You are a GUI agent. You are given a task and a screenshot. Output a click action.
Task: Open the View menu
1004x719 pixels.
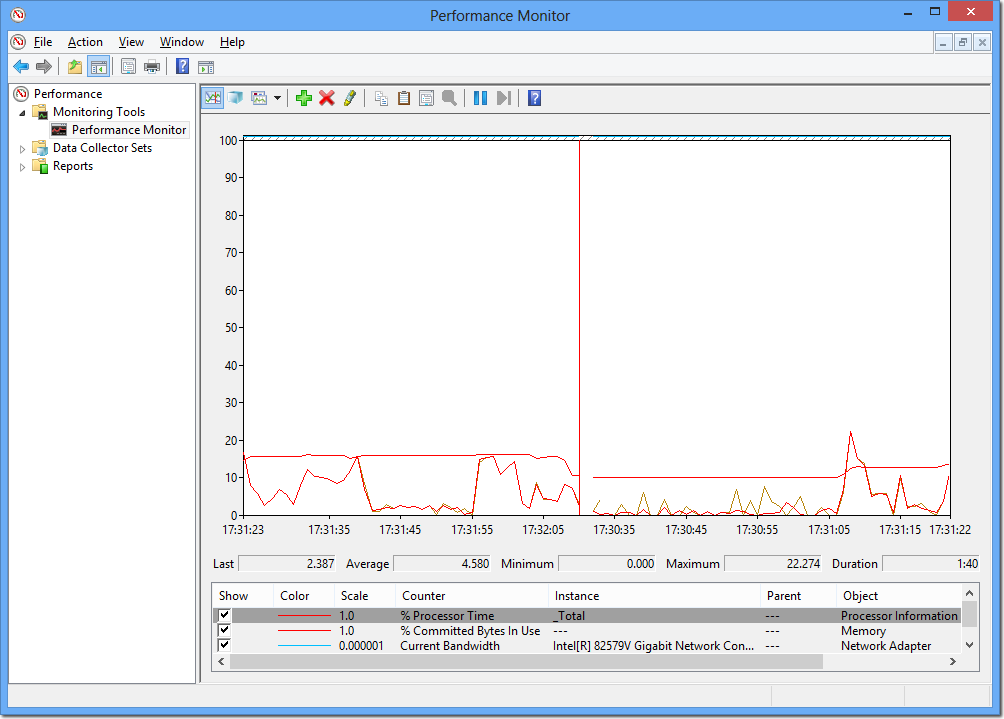point(131,42)
